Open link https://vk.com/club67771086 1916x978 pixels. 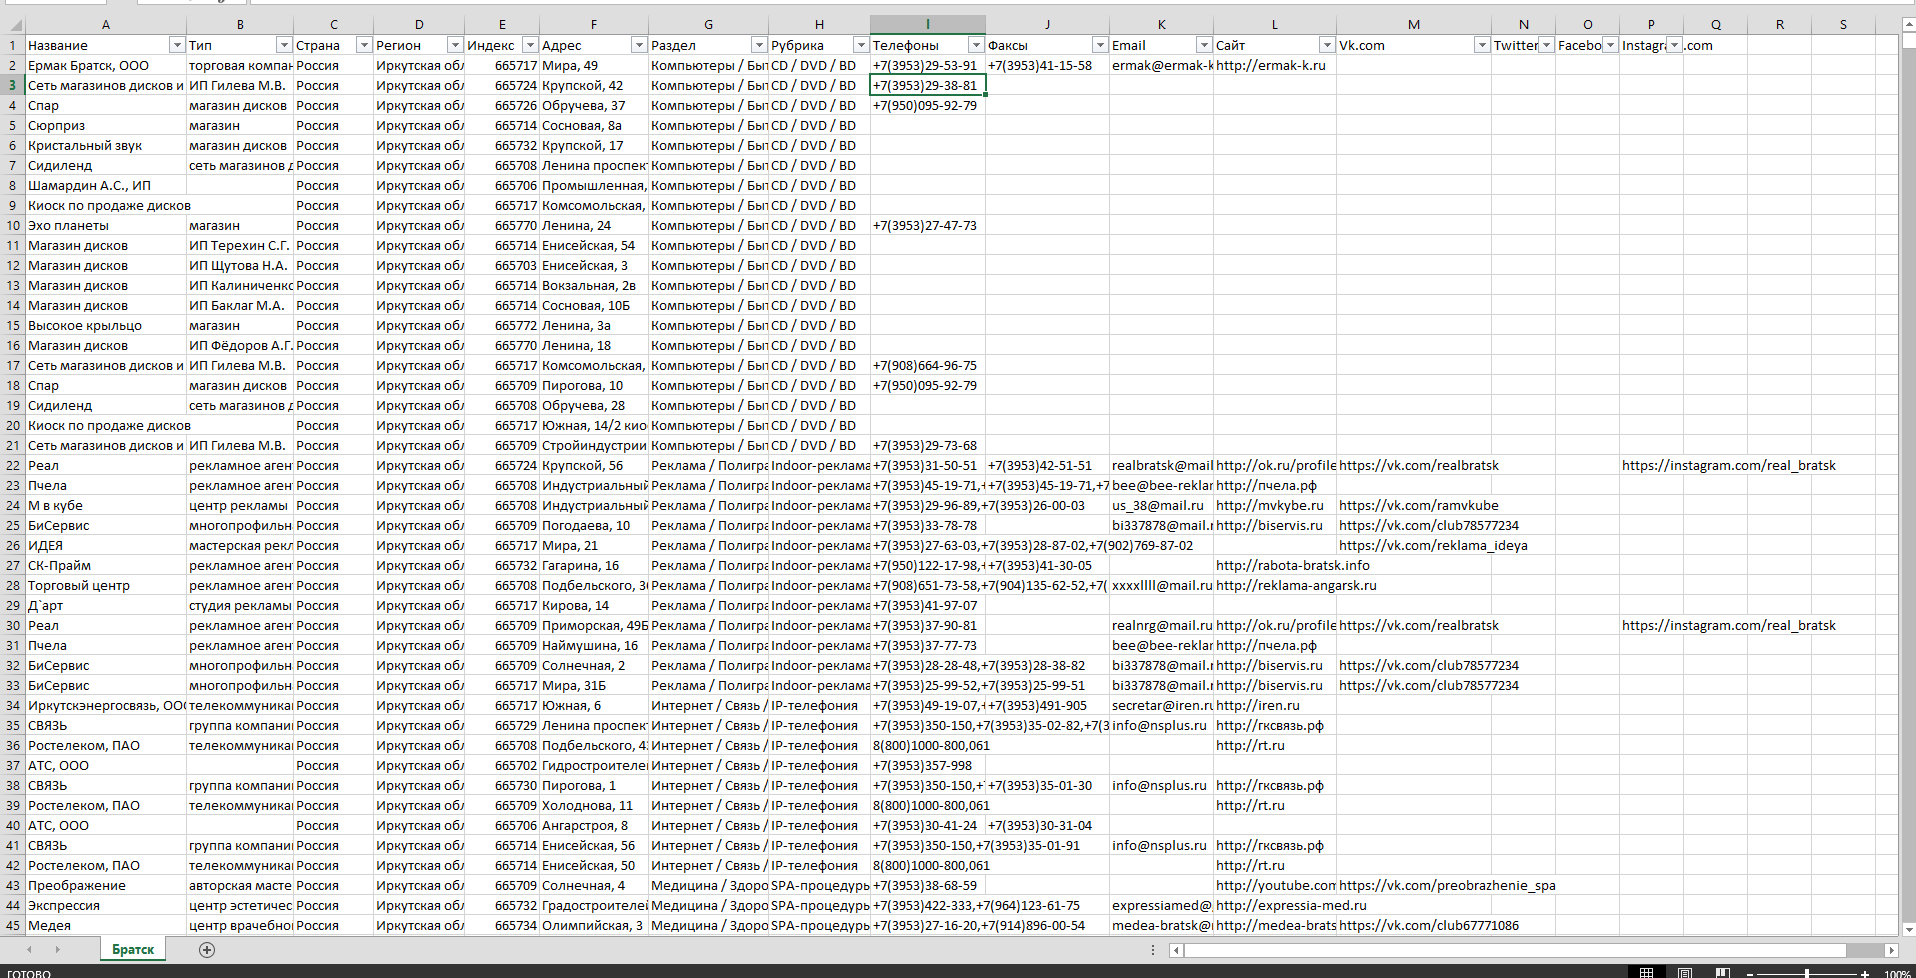point(1429,925)
